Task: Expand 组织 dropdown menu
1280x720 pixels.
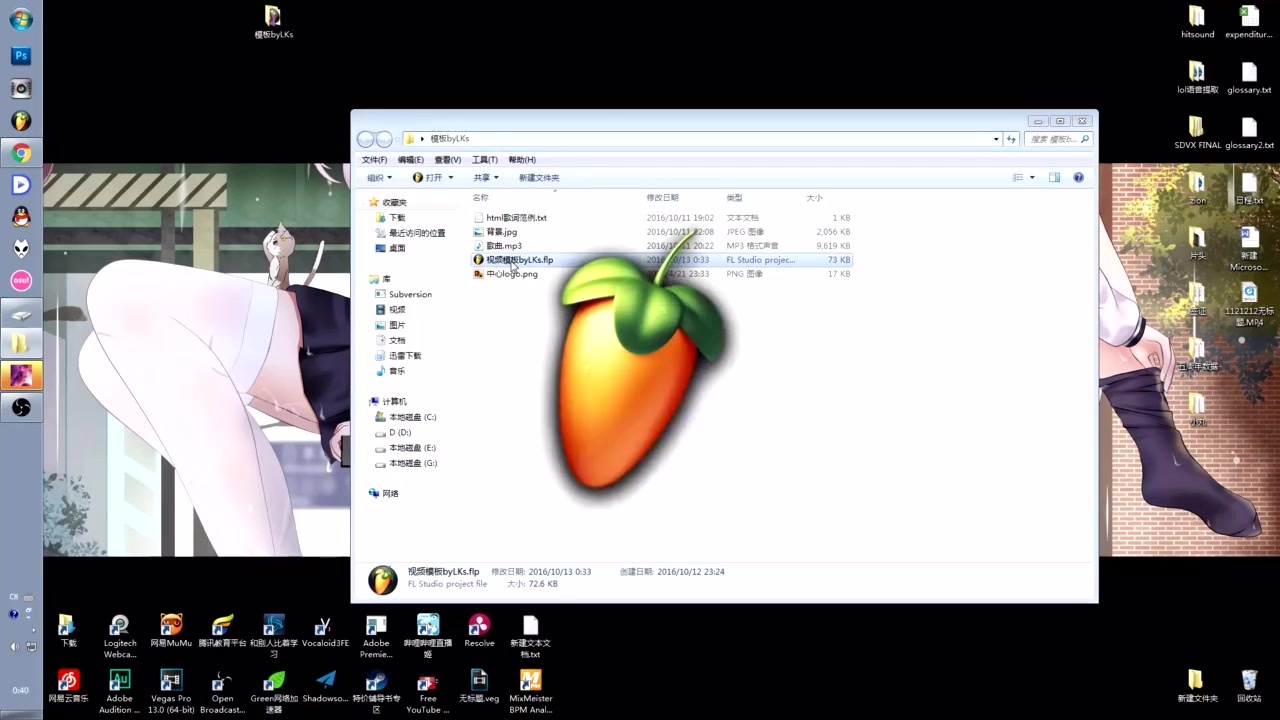Action: [379, 178]
